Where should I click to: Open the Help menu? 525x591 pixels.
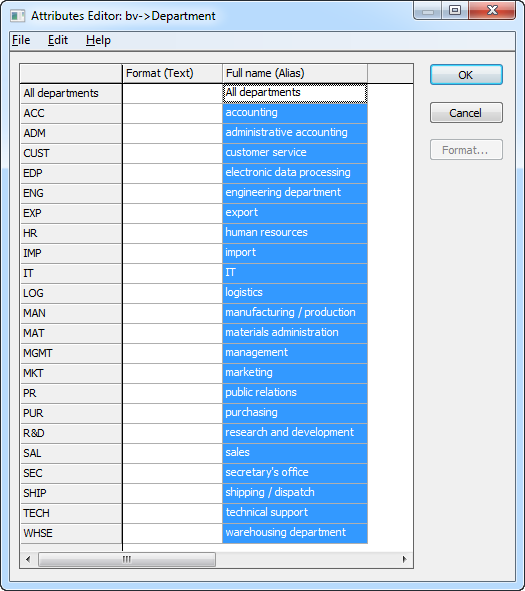click(x=98, y=40)
